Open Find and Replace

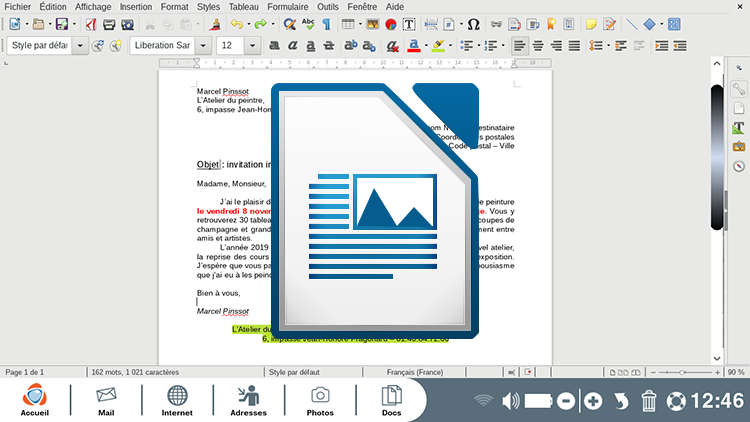pyautogui.click(x=289, y=24)
